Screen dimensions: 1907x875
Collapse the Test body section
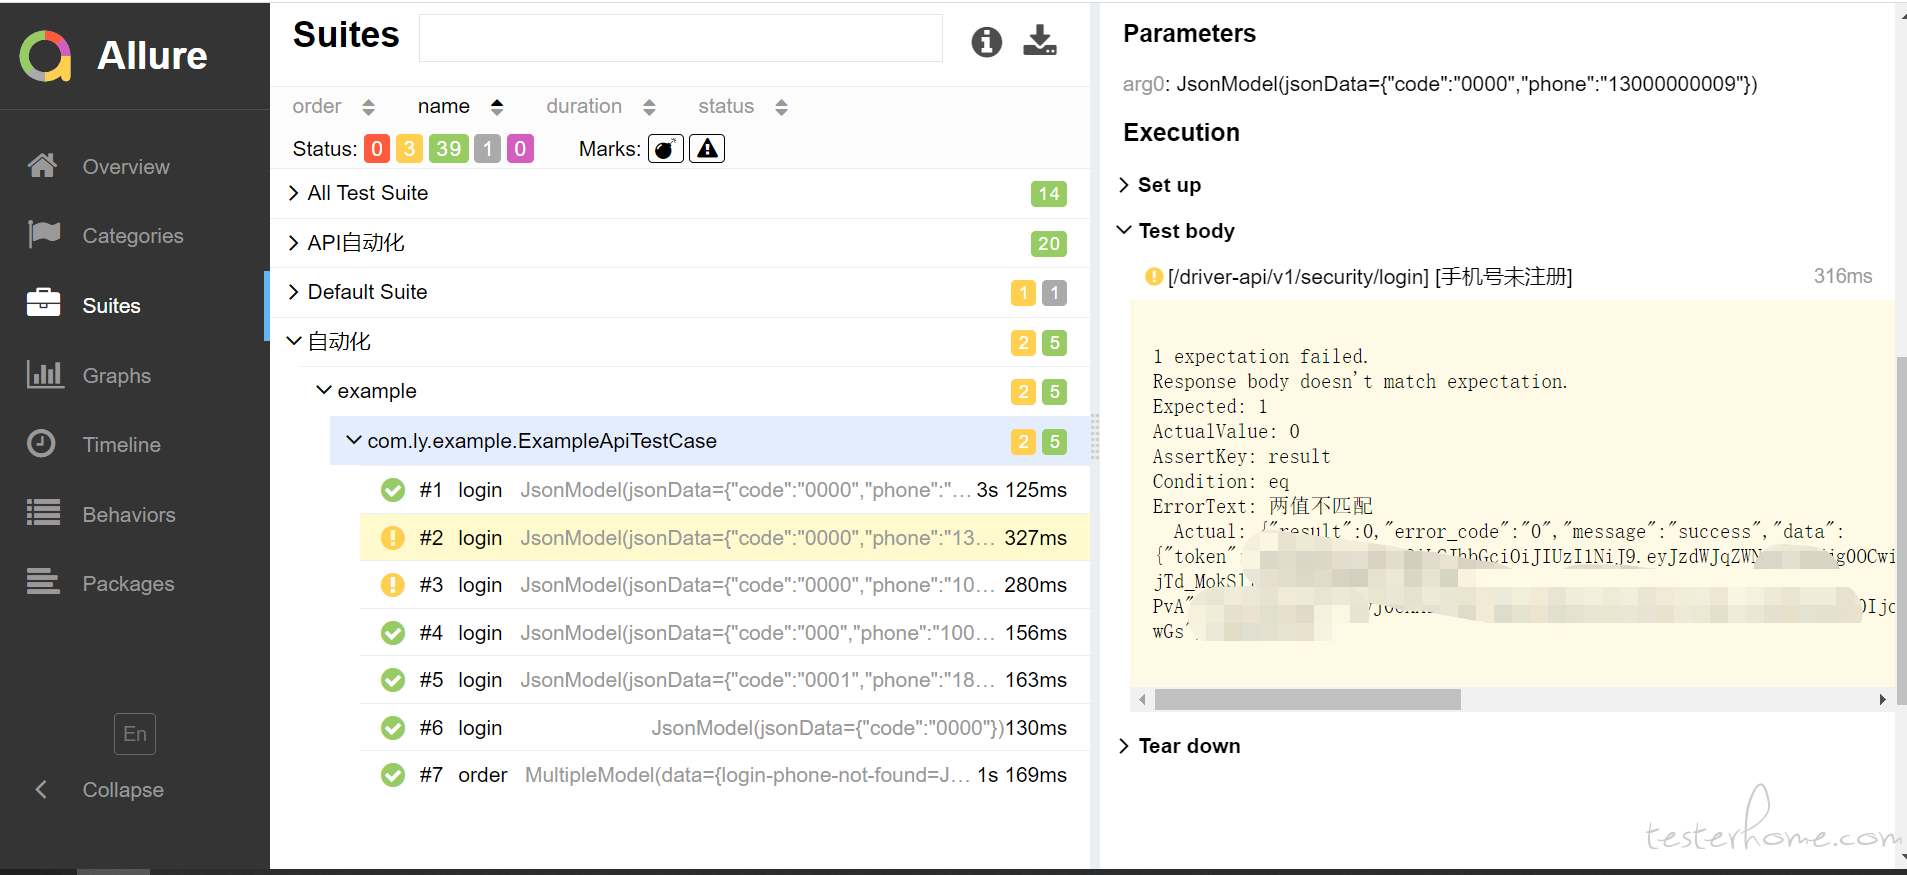pyautogui.click(x=1176, y=231)
